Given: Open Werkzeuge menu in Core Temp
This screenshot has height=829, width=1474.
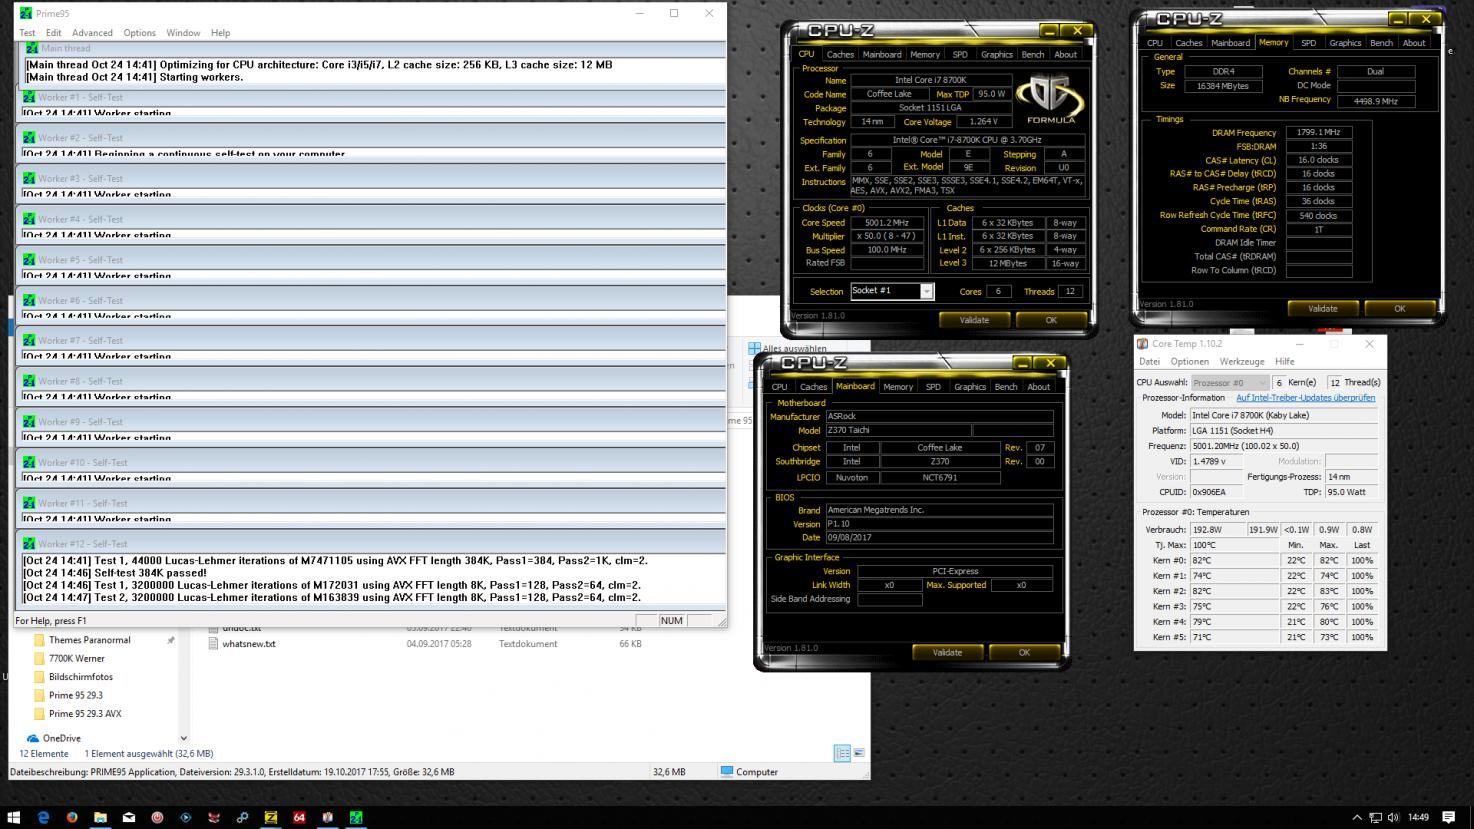Looking at the screenshot, I should [1242, 361].
